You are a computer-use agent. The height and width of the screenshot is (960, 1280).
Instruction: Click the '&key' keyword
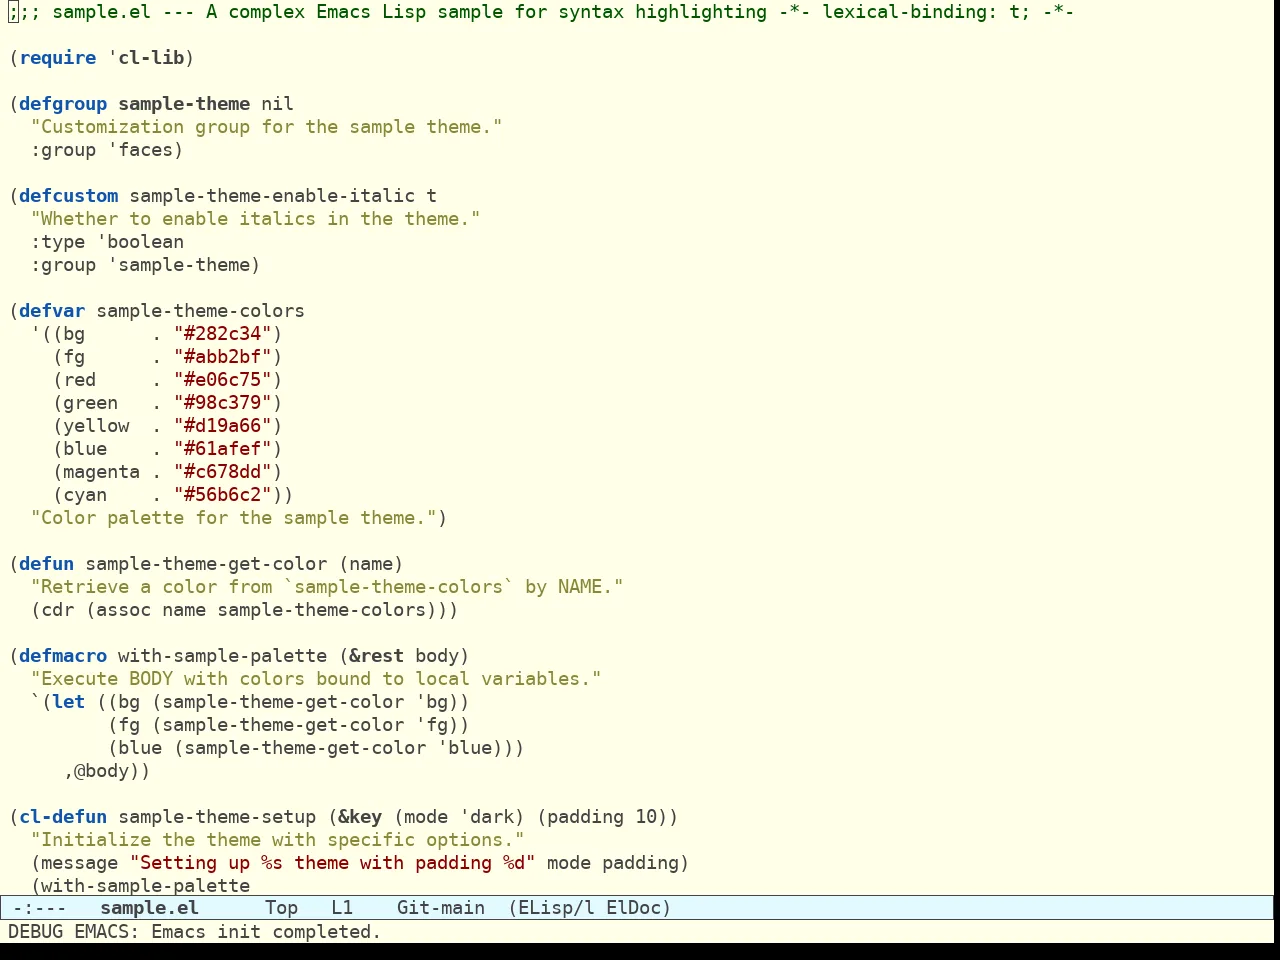[360, 817]
